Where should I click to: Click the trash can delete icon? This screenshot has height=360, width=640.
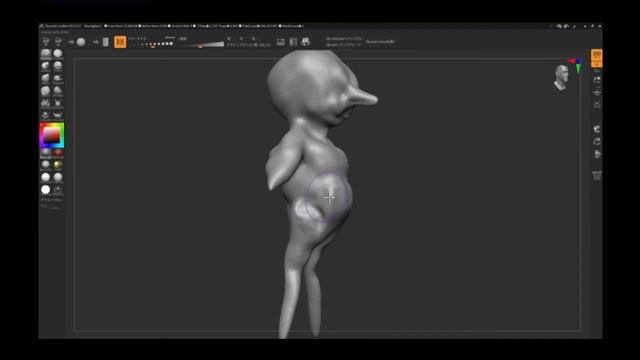click(x=597, y=176)
